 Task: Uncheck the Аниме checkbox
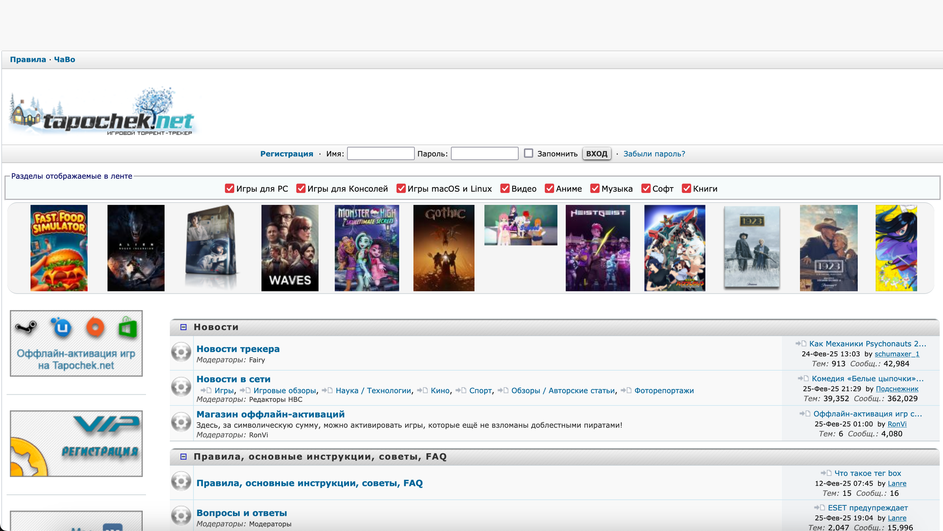coord(549,188)
